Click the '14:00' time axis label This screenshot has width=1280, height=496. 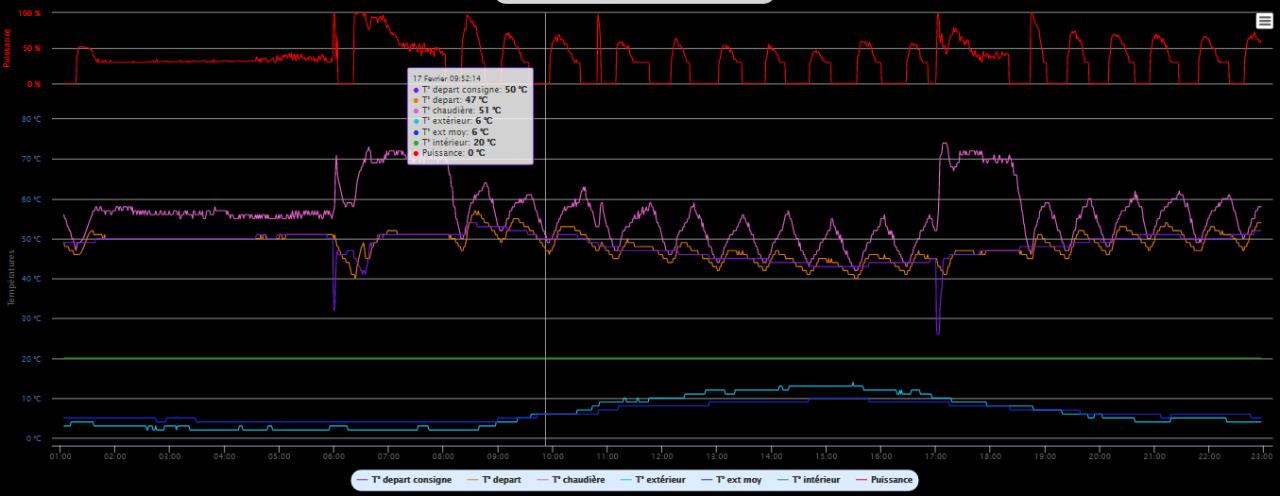pos(770,456)
